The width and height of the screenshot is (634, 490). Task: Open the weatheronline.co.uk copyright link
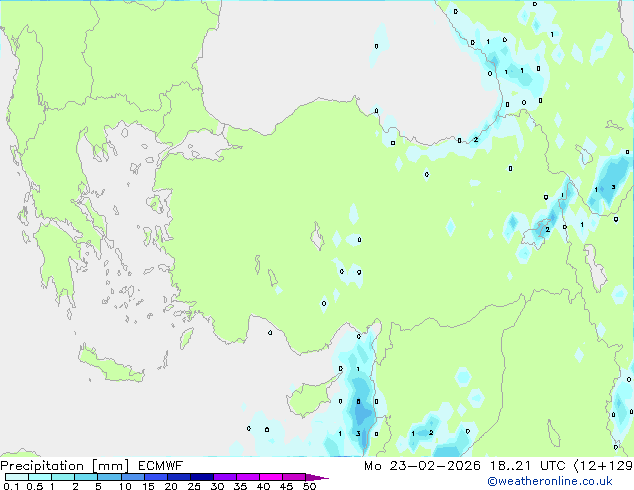click(550, 481)
